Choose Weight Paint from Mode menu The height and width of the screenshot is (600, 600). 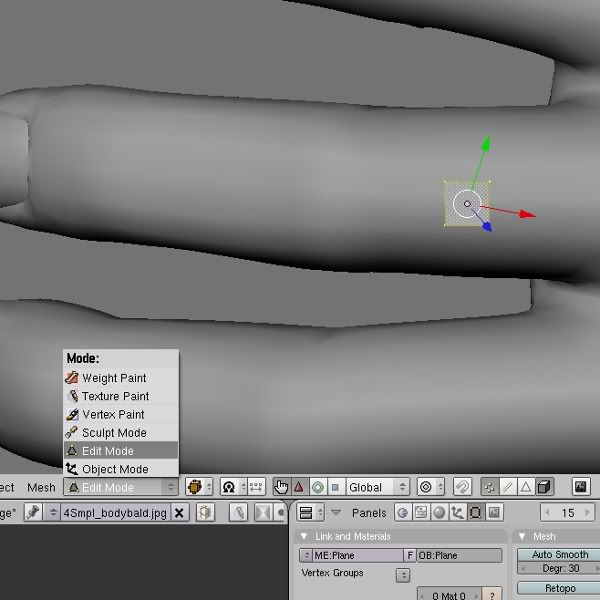tap(121, 378)
